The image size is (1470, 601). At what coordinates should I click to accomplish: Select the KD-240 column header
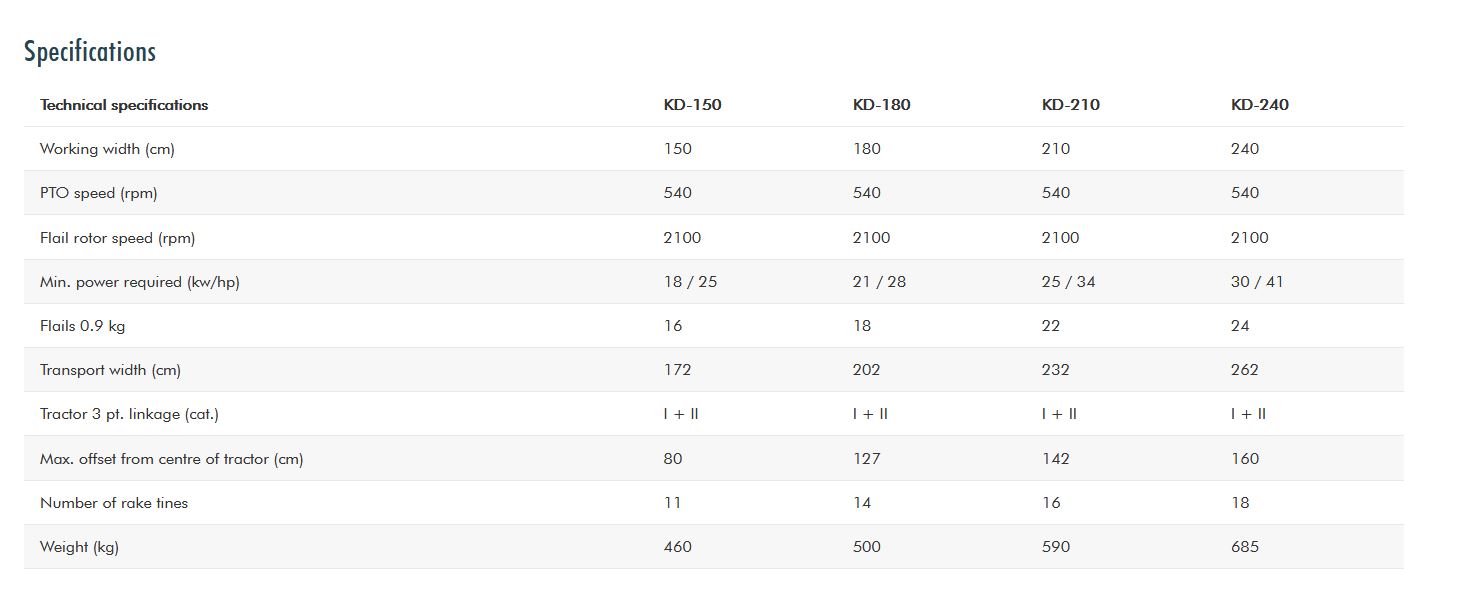click(x=1259, y=105)
